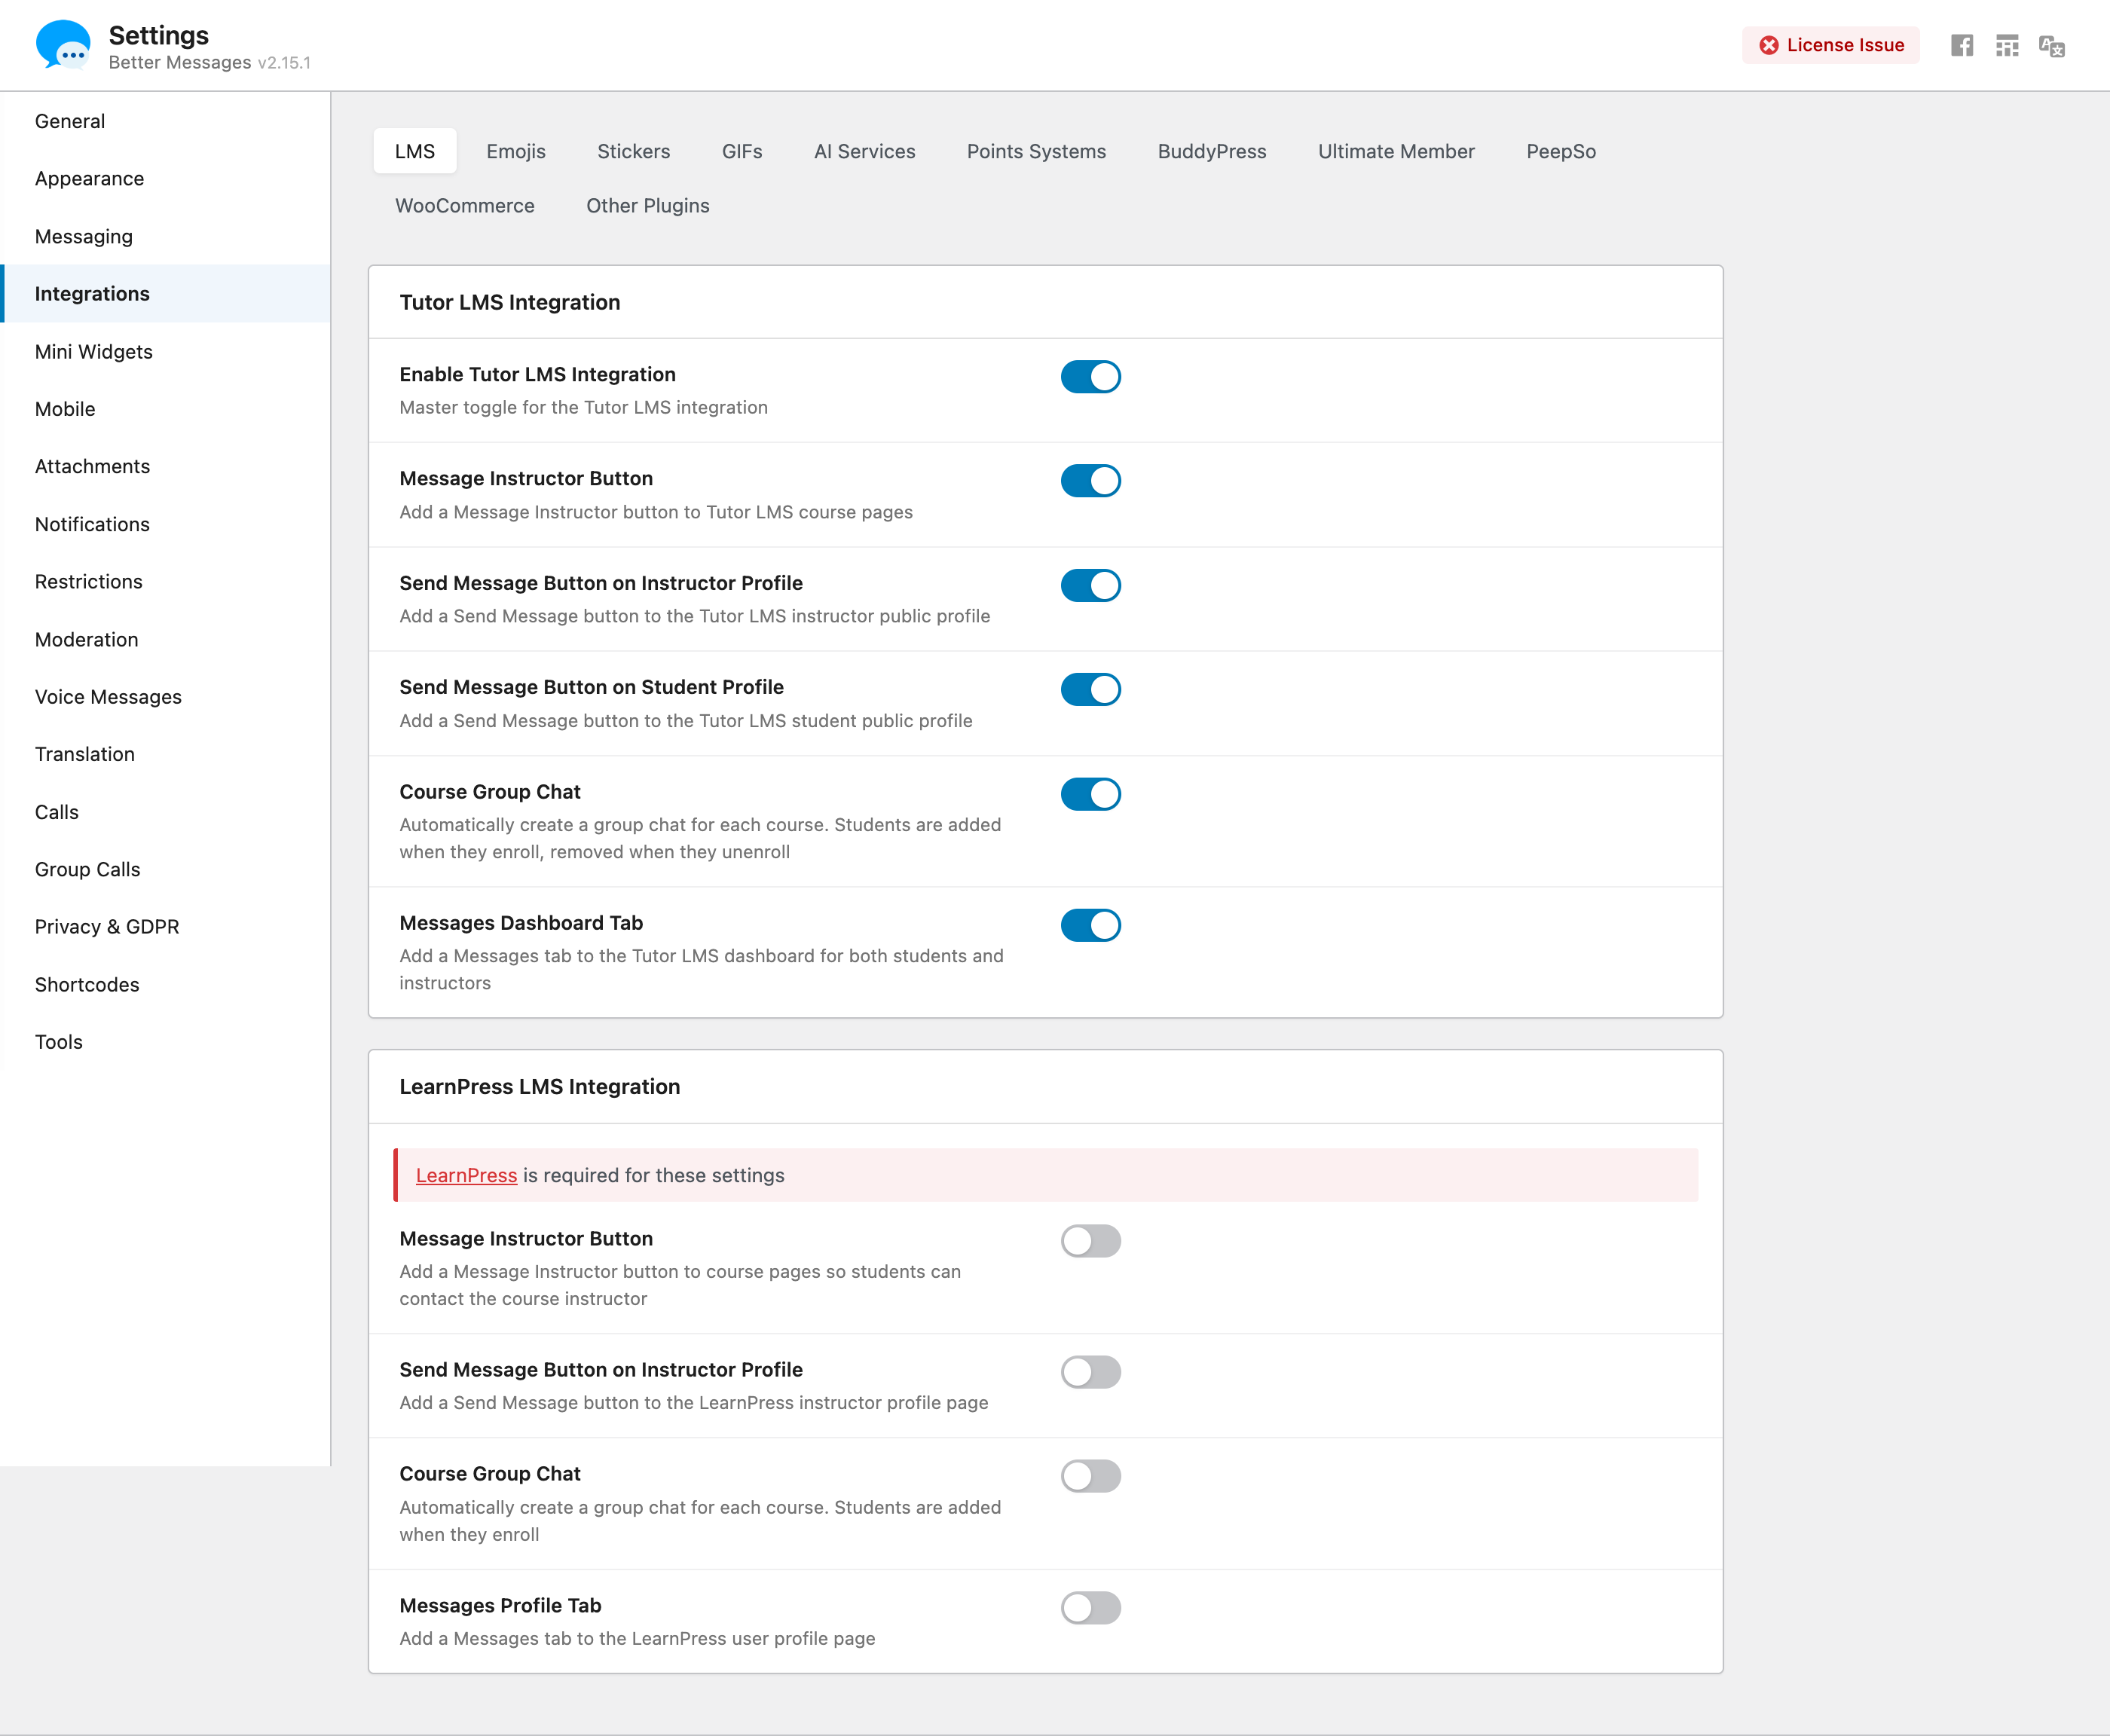Open Tools section in sidebar
The image size is (2110, 1736).
pyautogui.click(x=165, y=1042)
